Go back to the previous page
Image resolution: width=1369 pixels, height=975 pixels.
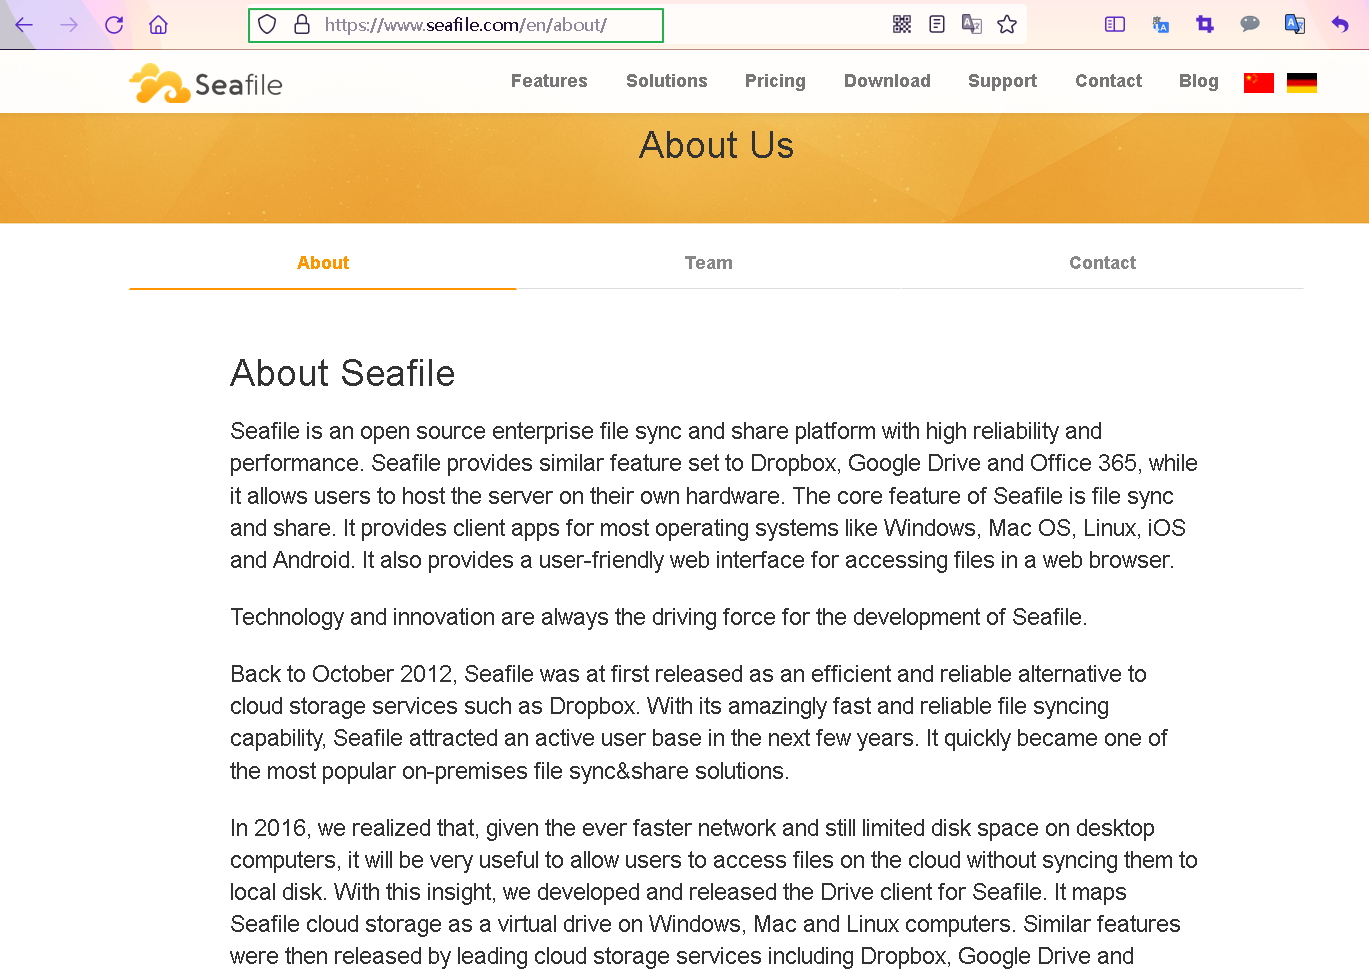click(x=24, y=25)
